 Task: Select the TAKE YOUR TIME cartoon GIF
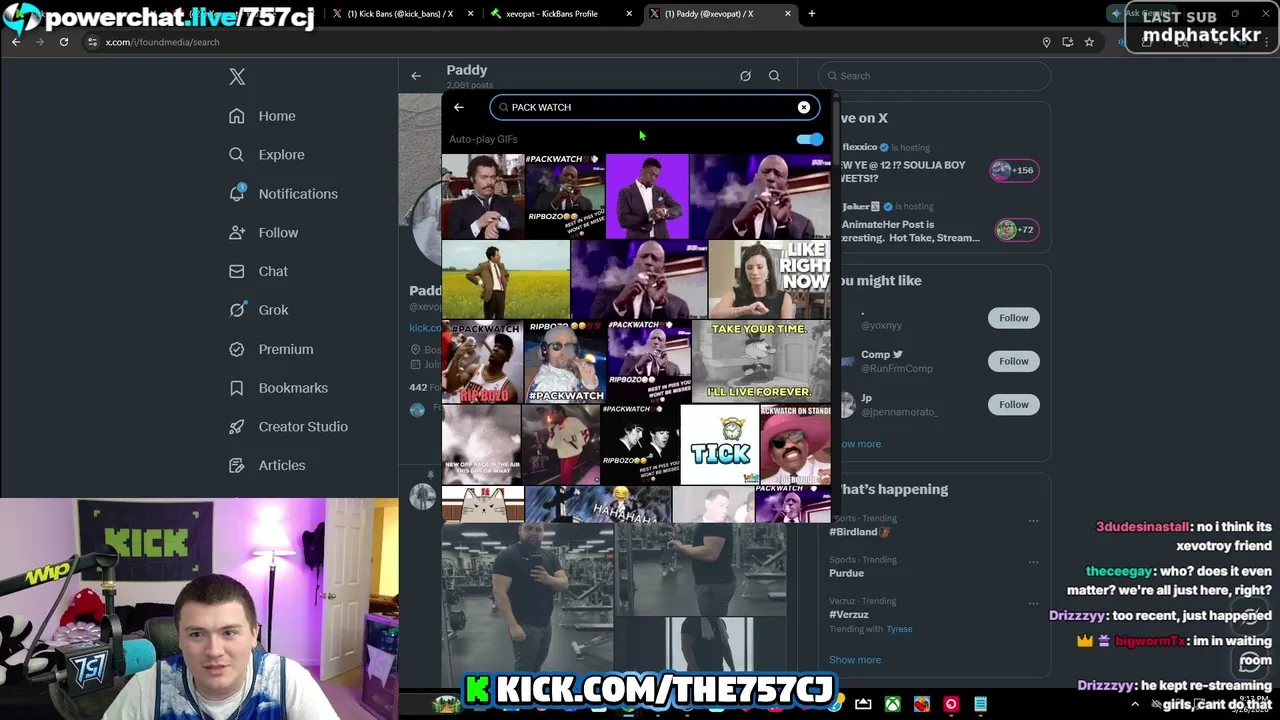click(x=761, y=361)
